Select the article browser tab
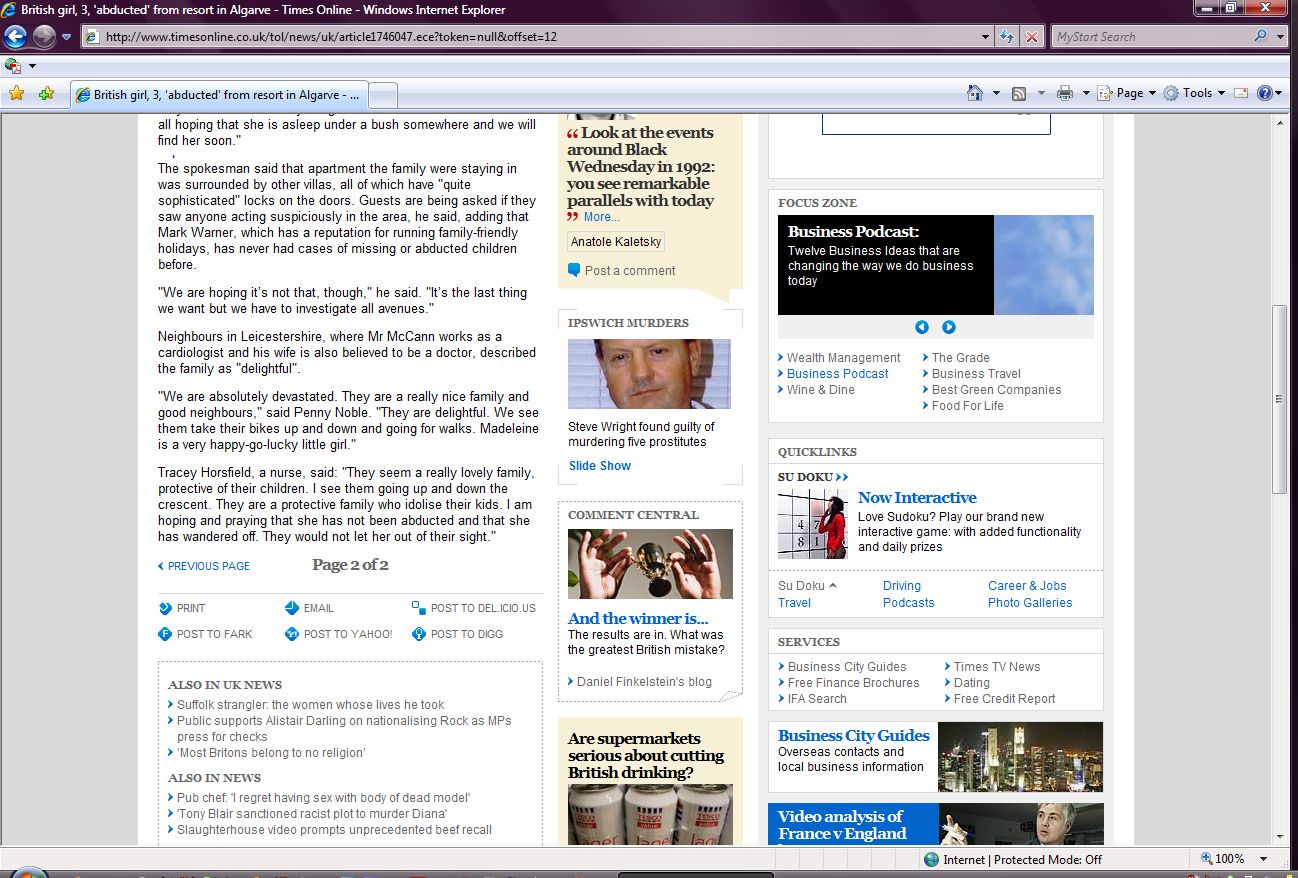This screenshot has width=1298, height=878. (x=220, y=95)
